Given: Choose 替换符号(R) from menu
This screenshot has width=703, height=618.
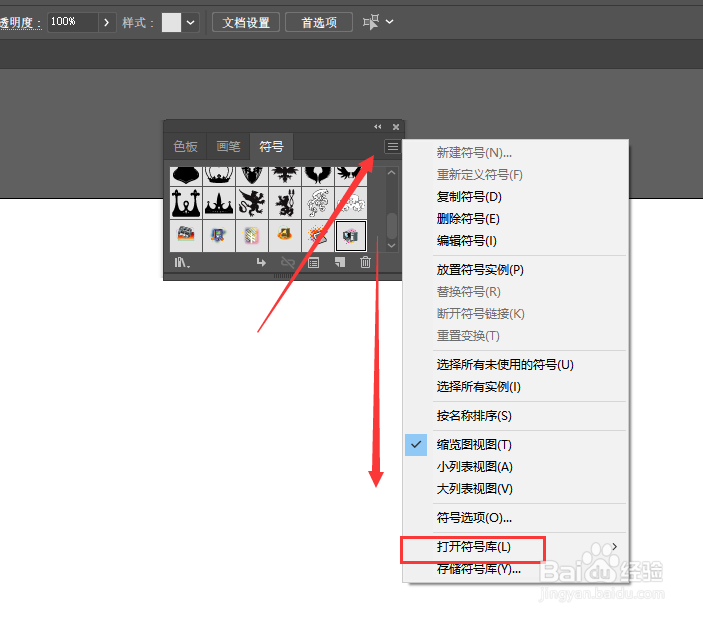Looking at the screenshot, I should [516, 292].
